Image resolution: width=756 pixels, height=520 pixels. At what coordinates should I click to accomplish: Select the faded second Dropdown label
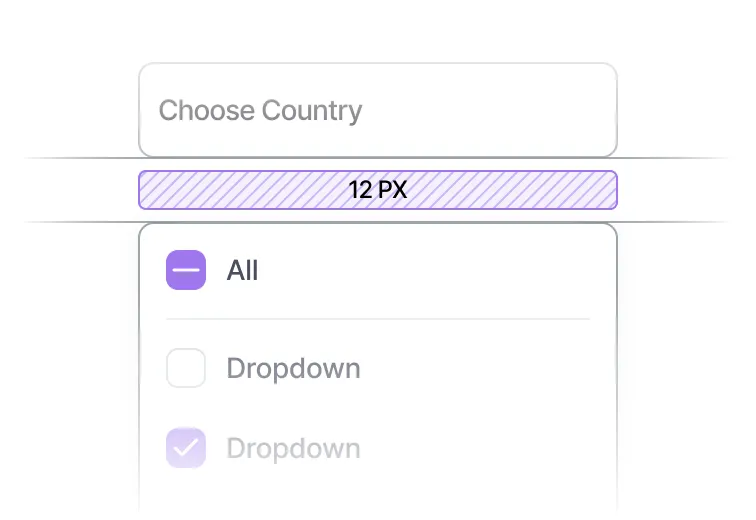tap(293, 447)
